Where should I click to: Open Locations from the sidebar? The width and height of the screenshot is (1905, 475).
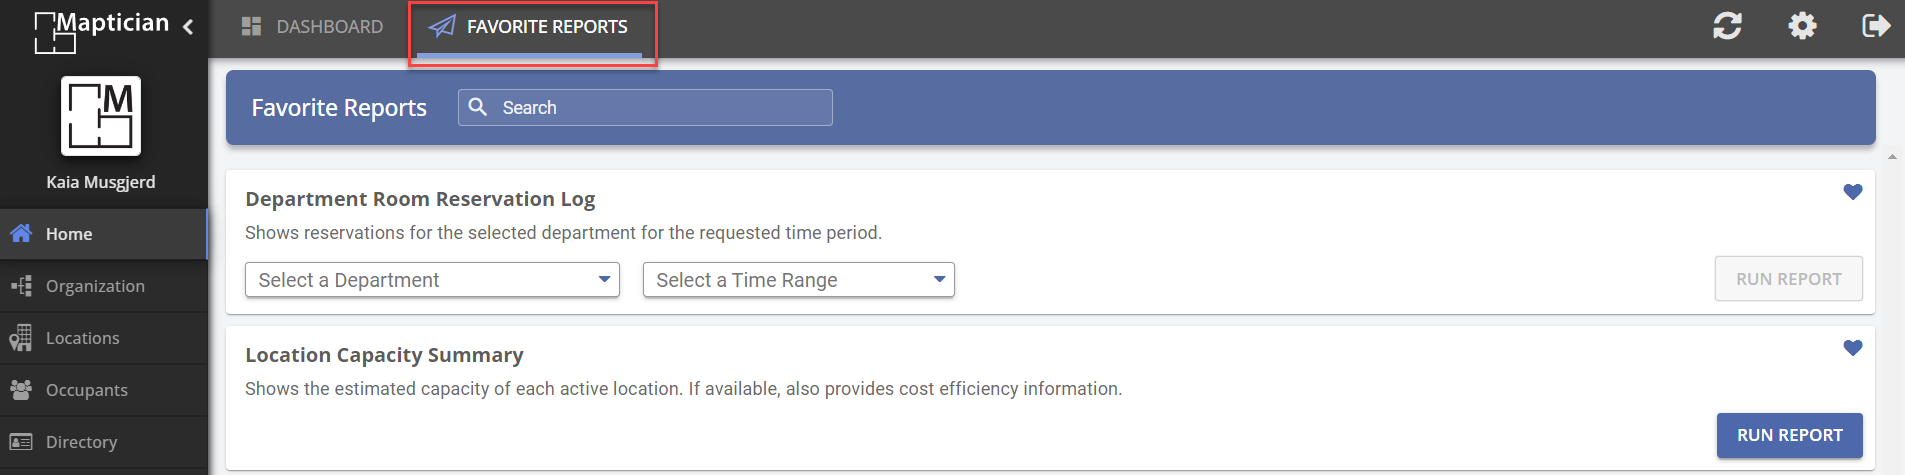pos(104,338)
